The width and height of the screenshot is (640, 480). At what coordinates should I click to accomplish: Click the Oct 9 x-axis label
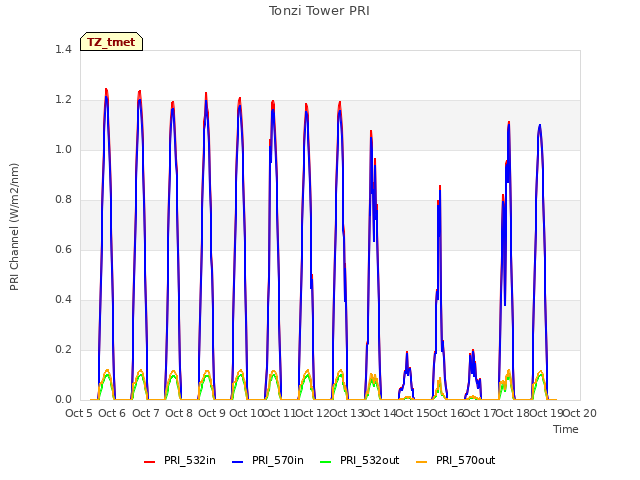point(212,413)
